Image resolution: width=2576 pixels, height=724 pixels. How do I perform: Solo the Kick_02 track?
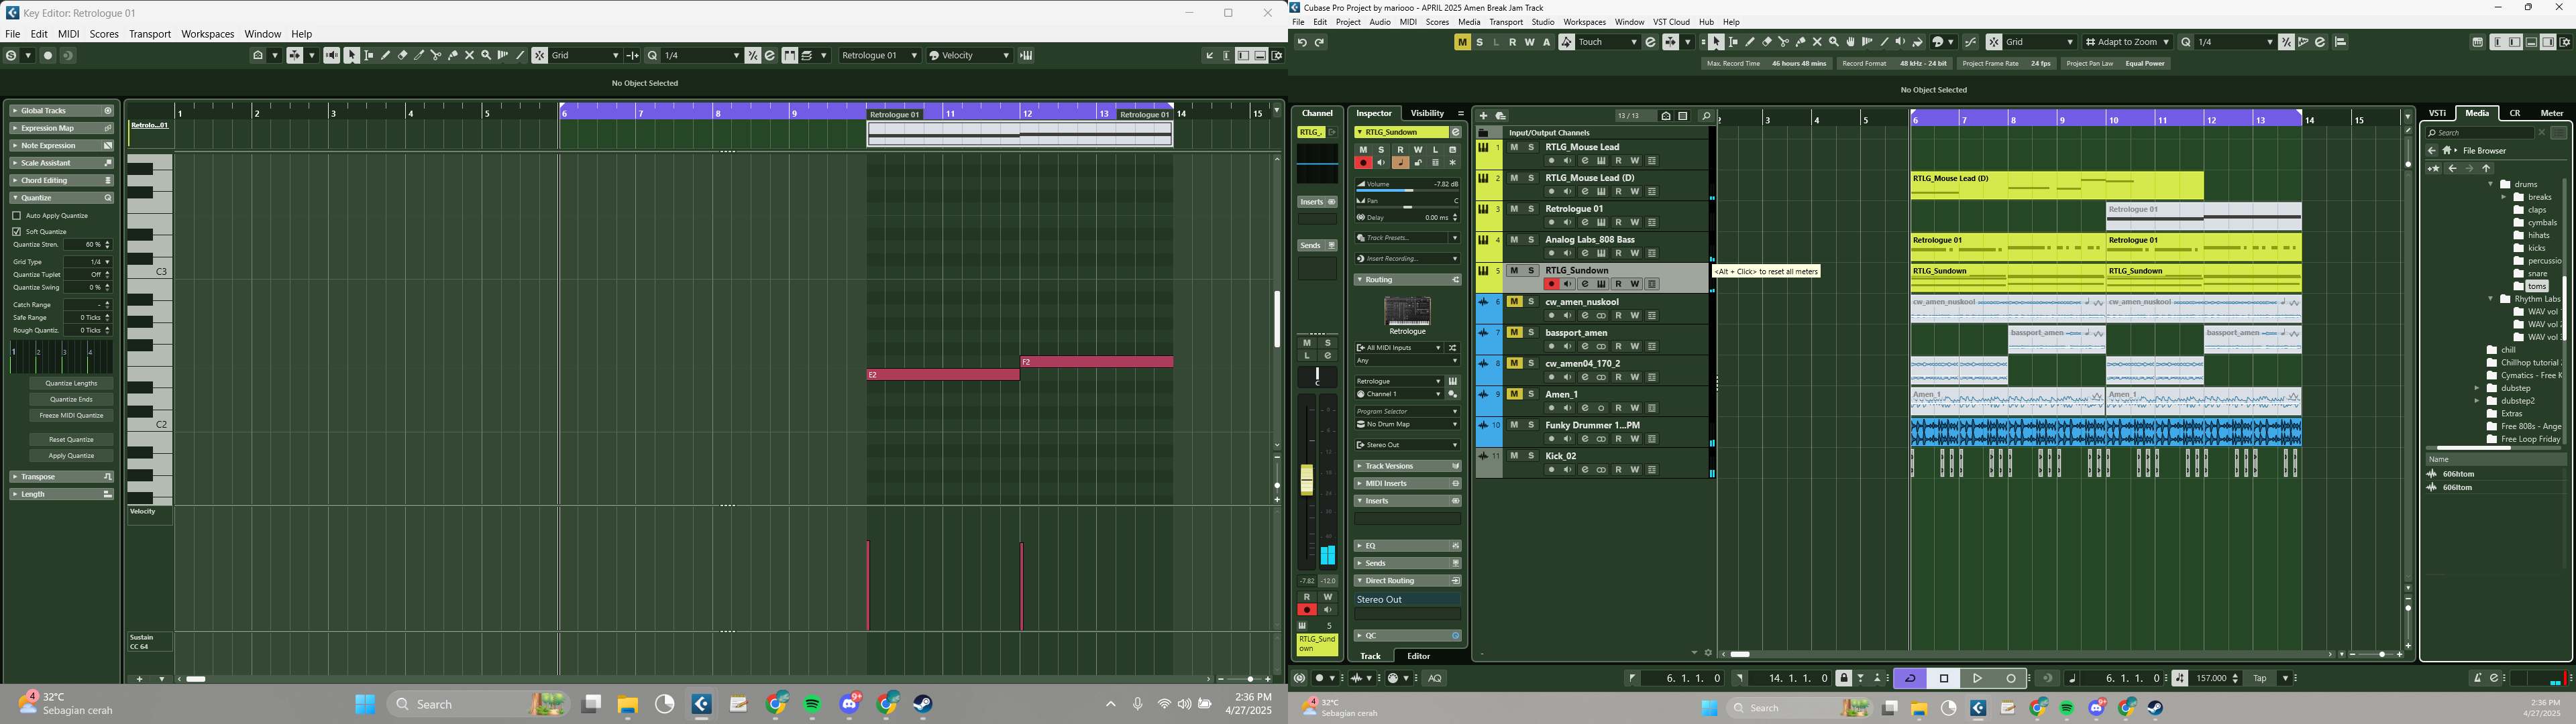pyautogui.click(x=1531, y=455)
